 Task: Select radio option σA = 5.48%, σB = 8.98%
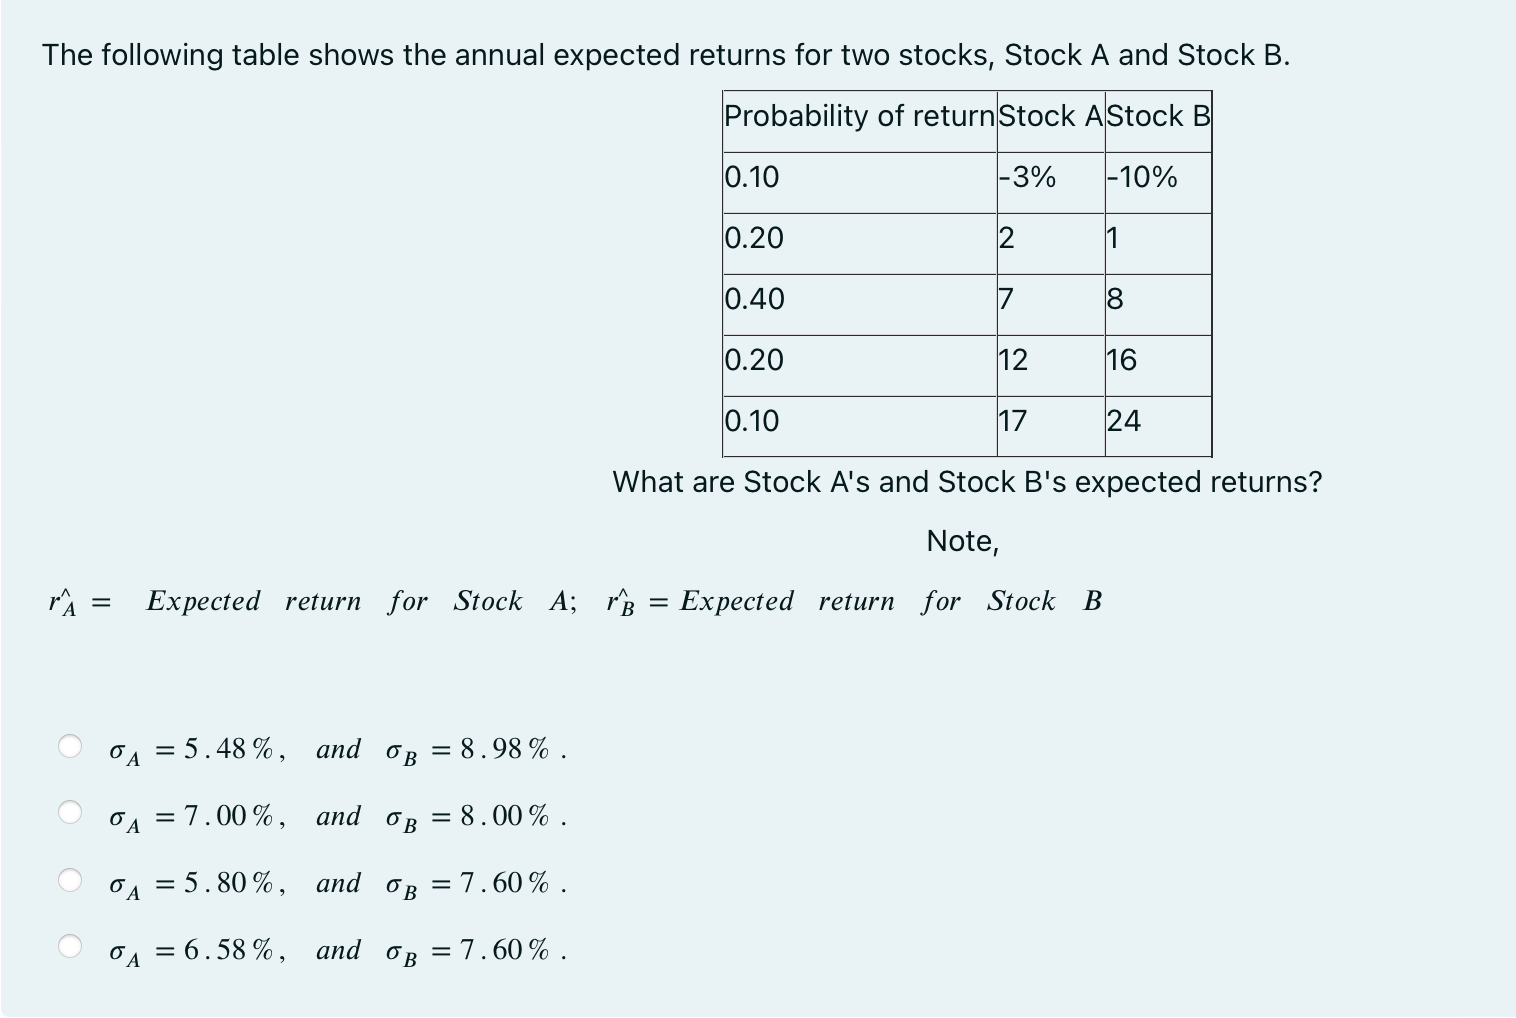click(x=71, y=745)
